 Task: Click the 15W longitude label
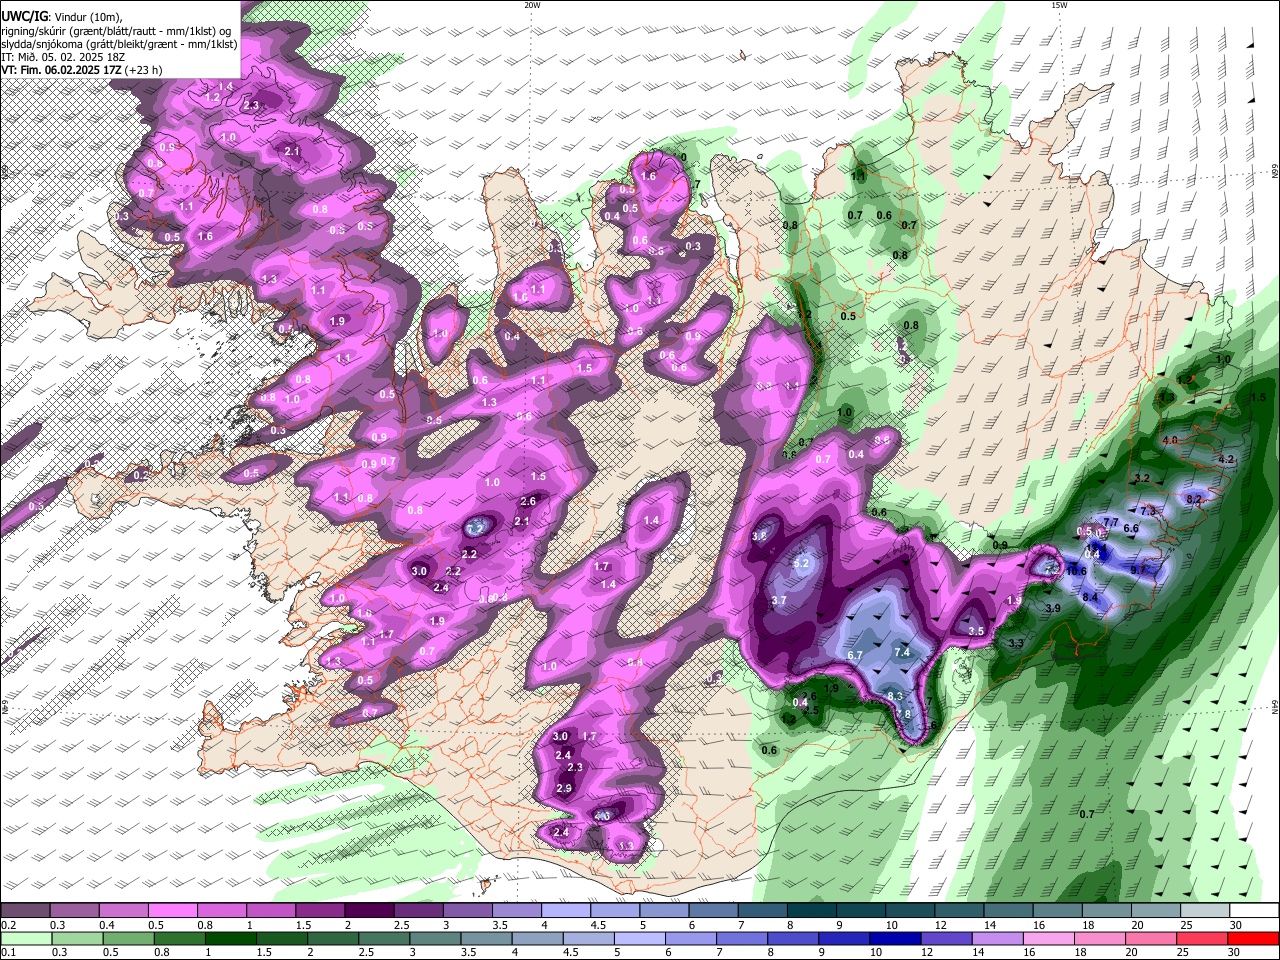1059,5
